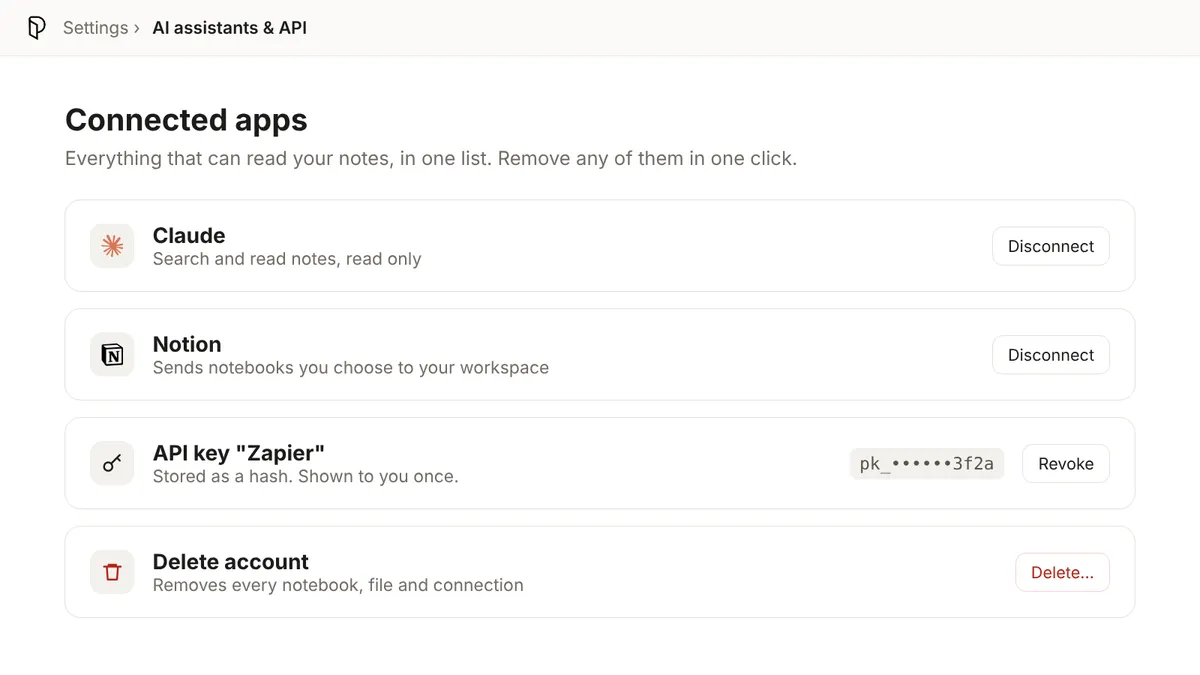The image size is (1200, 675).
Task: Click the key icon for API key Zapier
Action: [x=112, y=464]
